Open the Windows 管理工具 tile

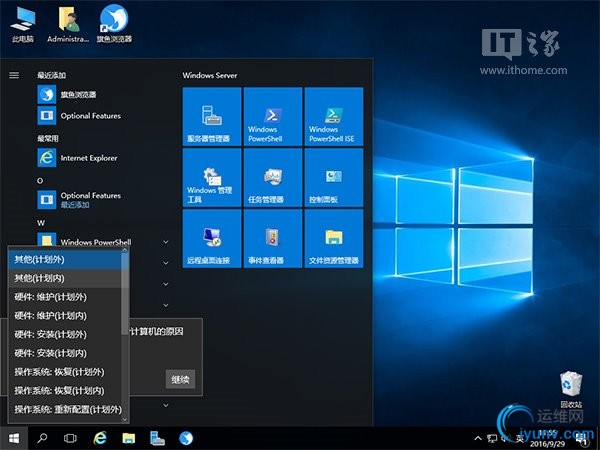tap(212, 178)
